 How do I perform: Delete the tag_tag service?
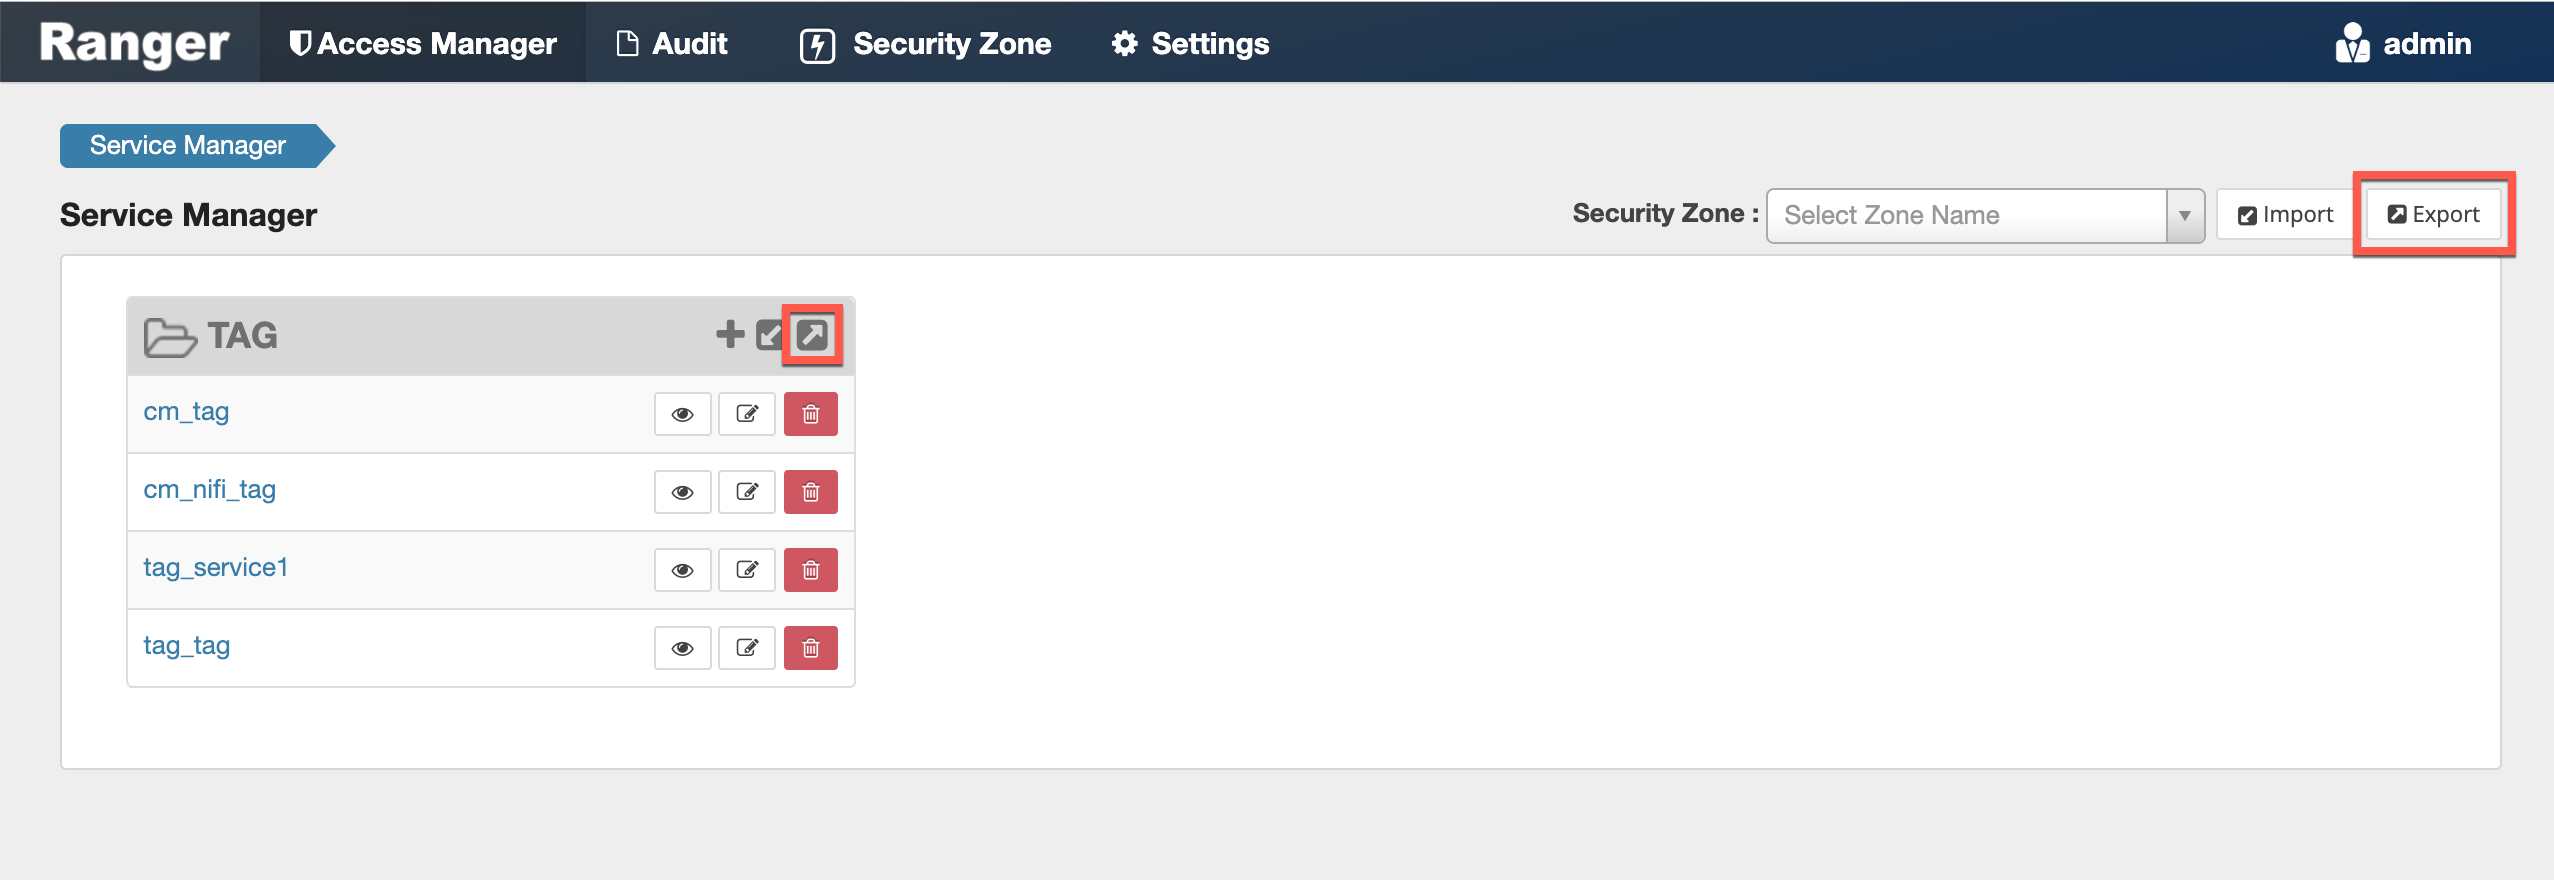(x=810, y=648)
